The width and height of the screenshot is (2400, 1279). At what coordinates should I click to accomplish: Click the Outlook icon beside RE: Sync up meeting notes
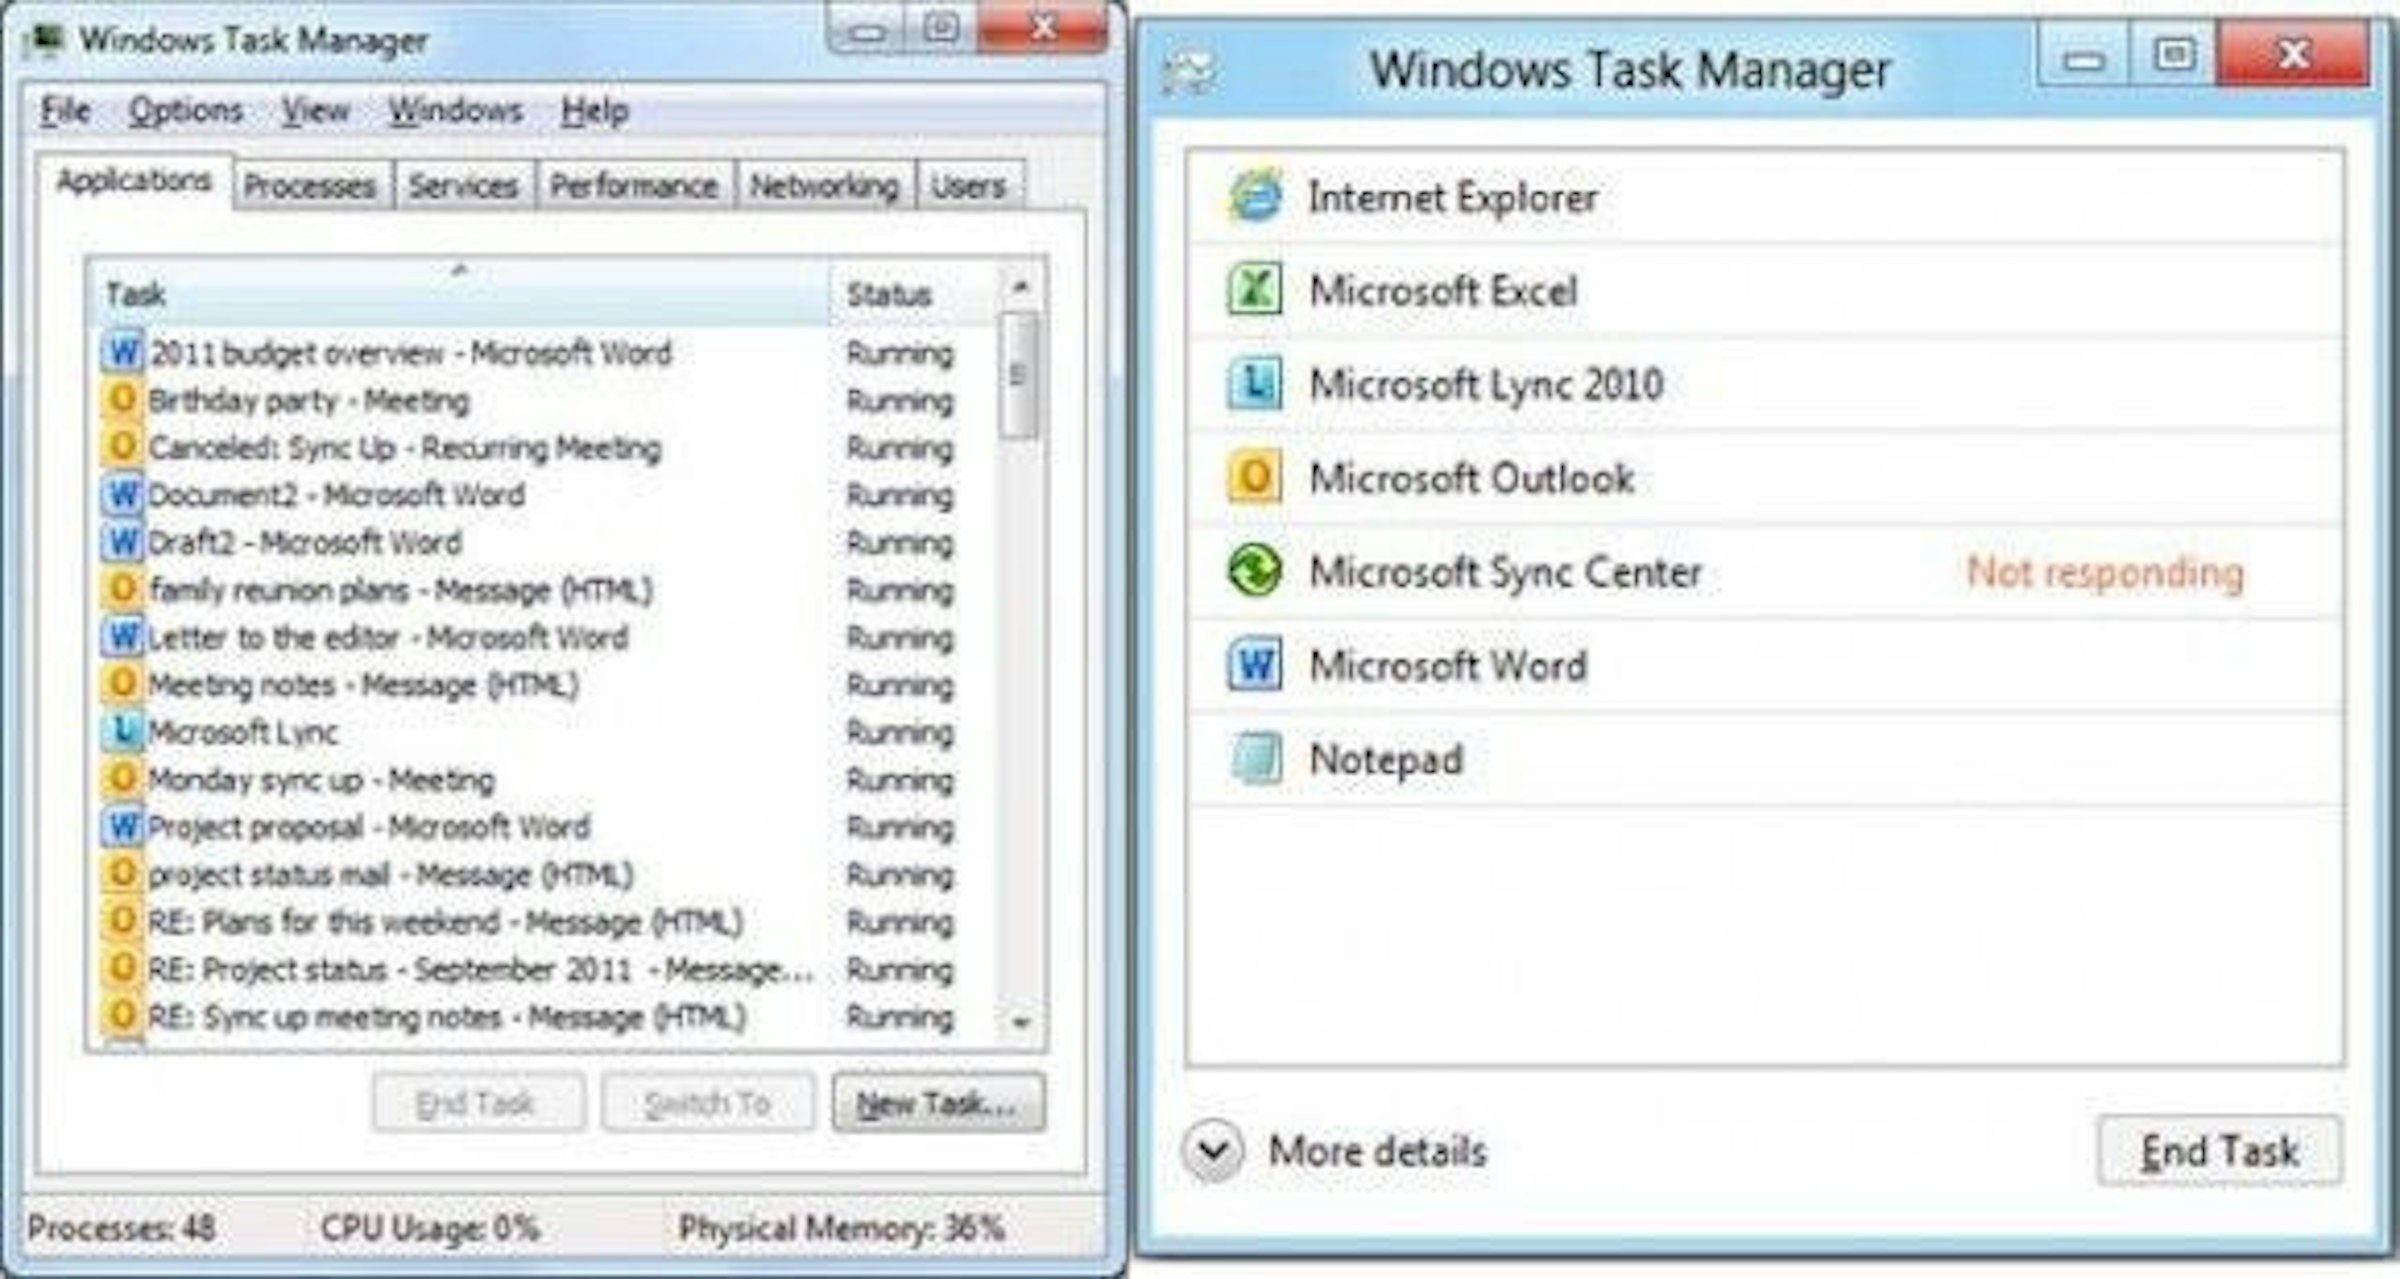(x=122, y=1016)
